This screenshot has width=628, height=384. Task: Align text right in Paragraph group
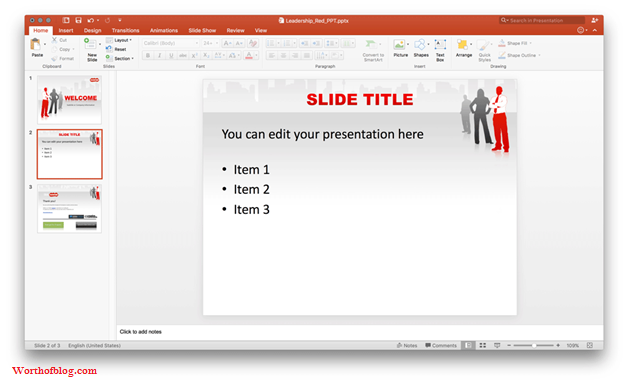tap(295, 55)
